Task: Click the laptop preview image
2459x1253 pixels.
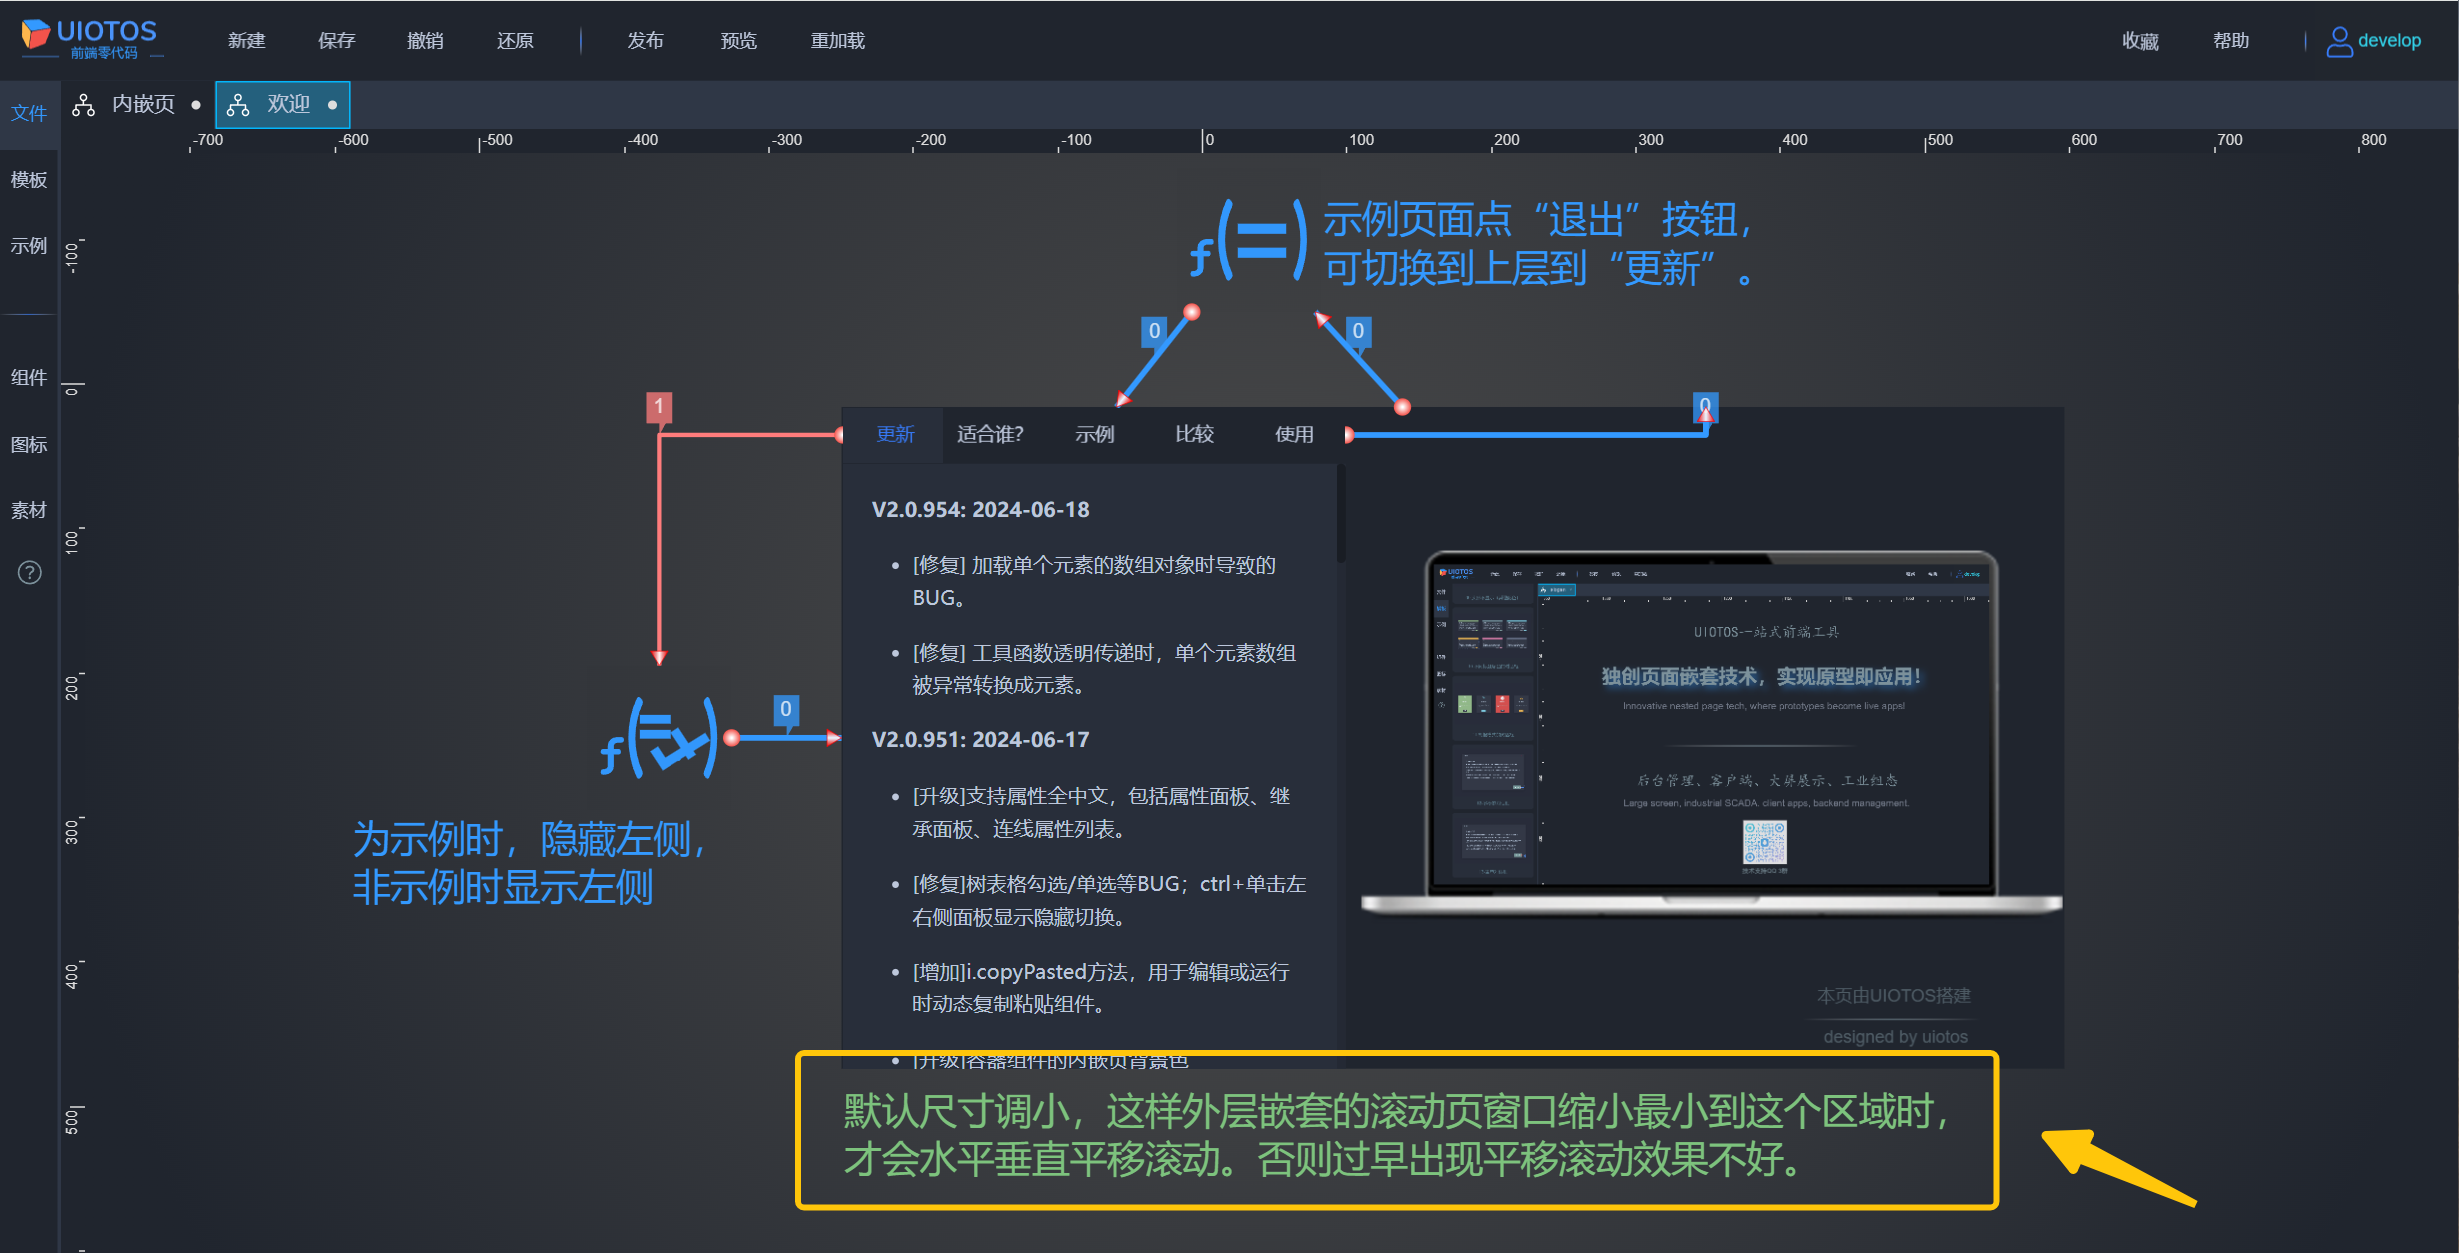Action: 1710,730
